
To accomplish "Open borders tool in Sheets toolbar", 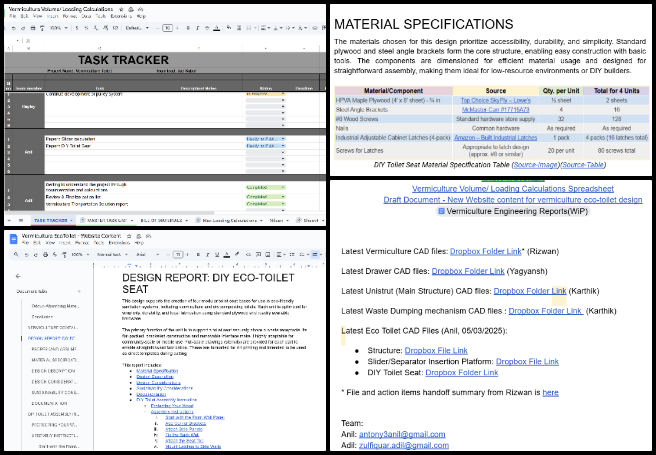I will [239, 28].
